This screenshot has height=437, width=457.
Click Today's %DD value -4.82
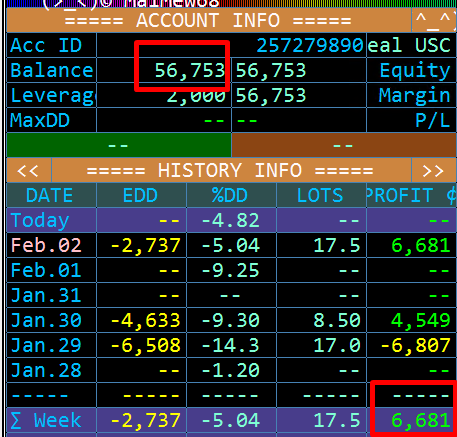(x=231, y=220)
